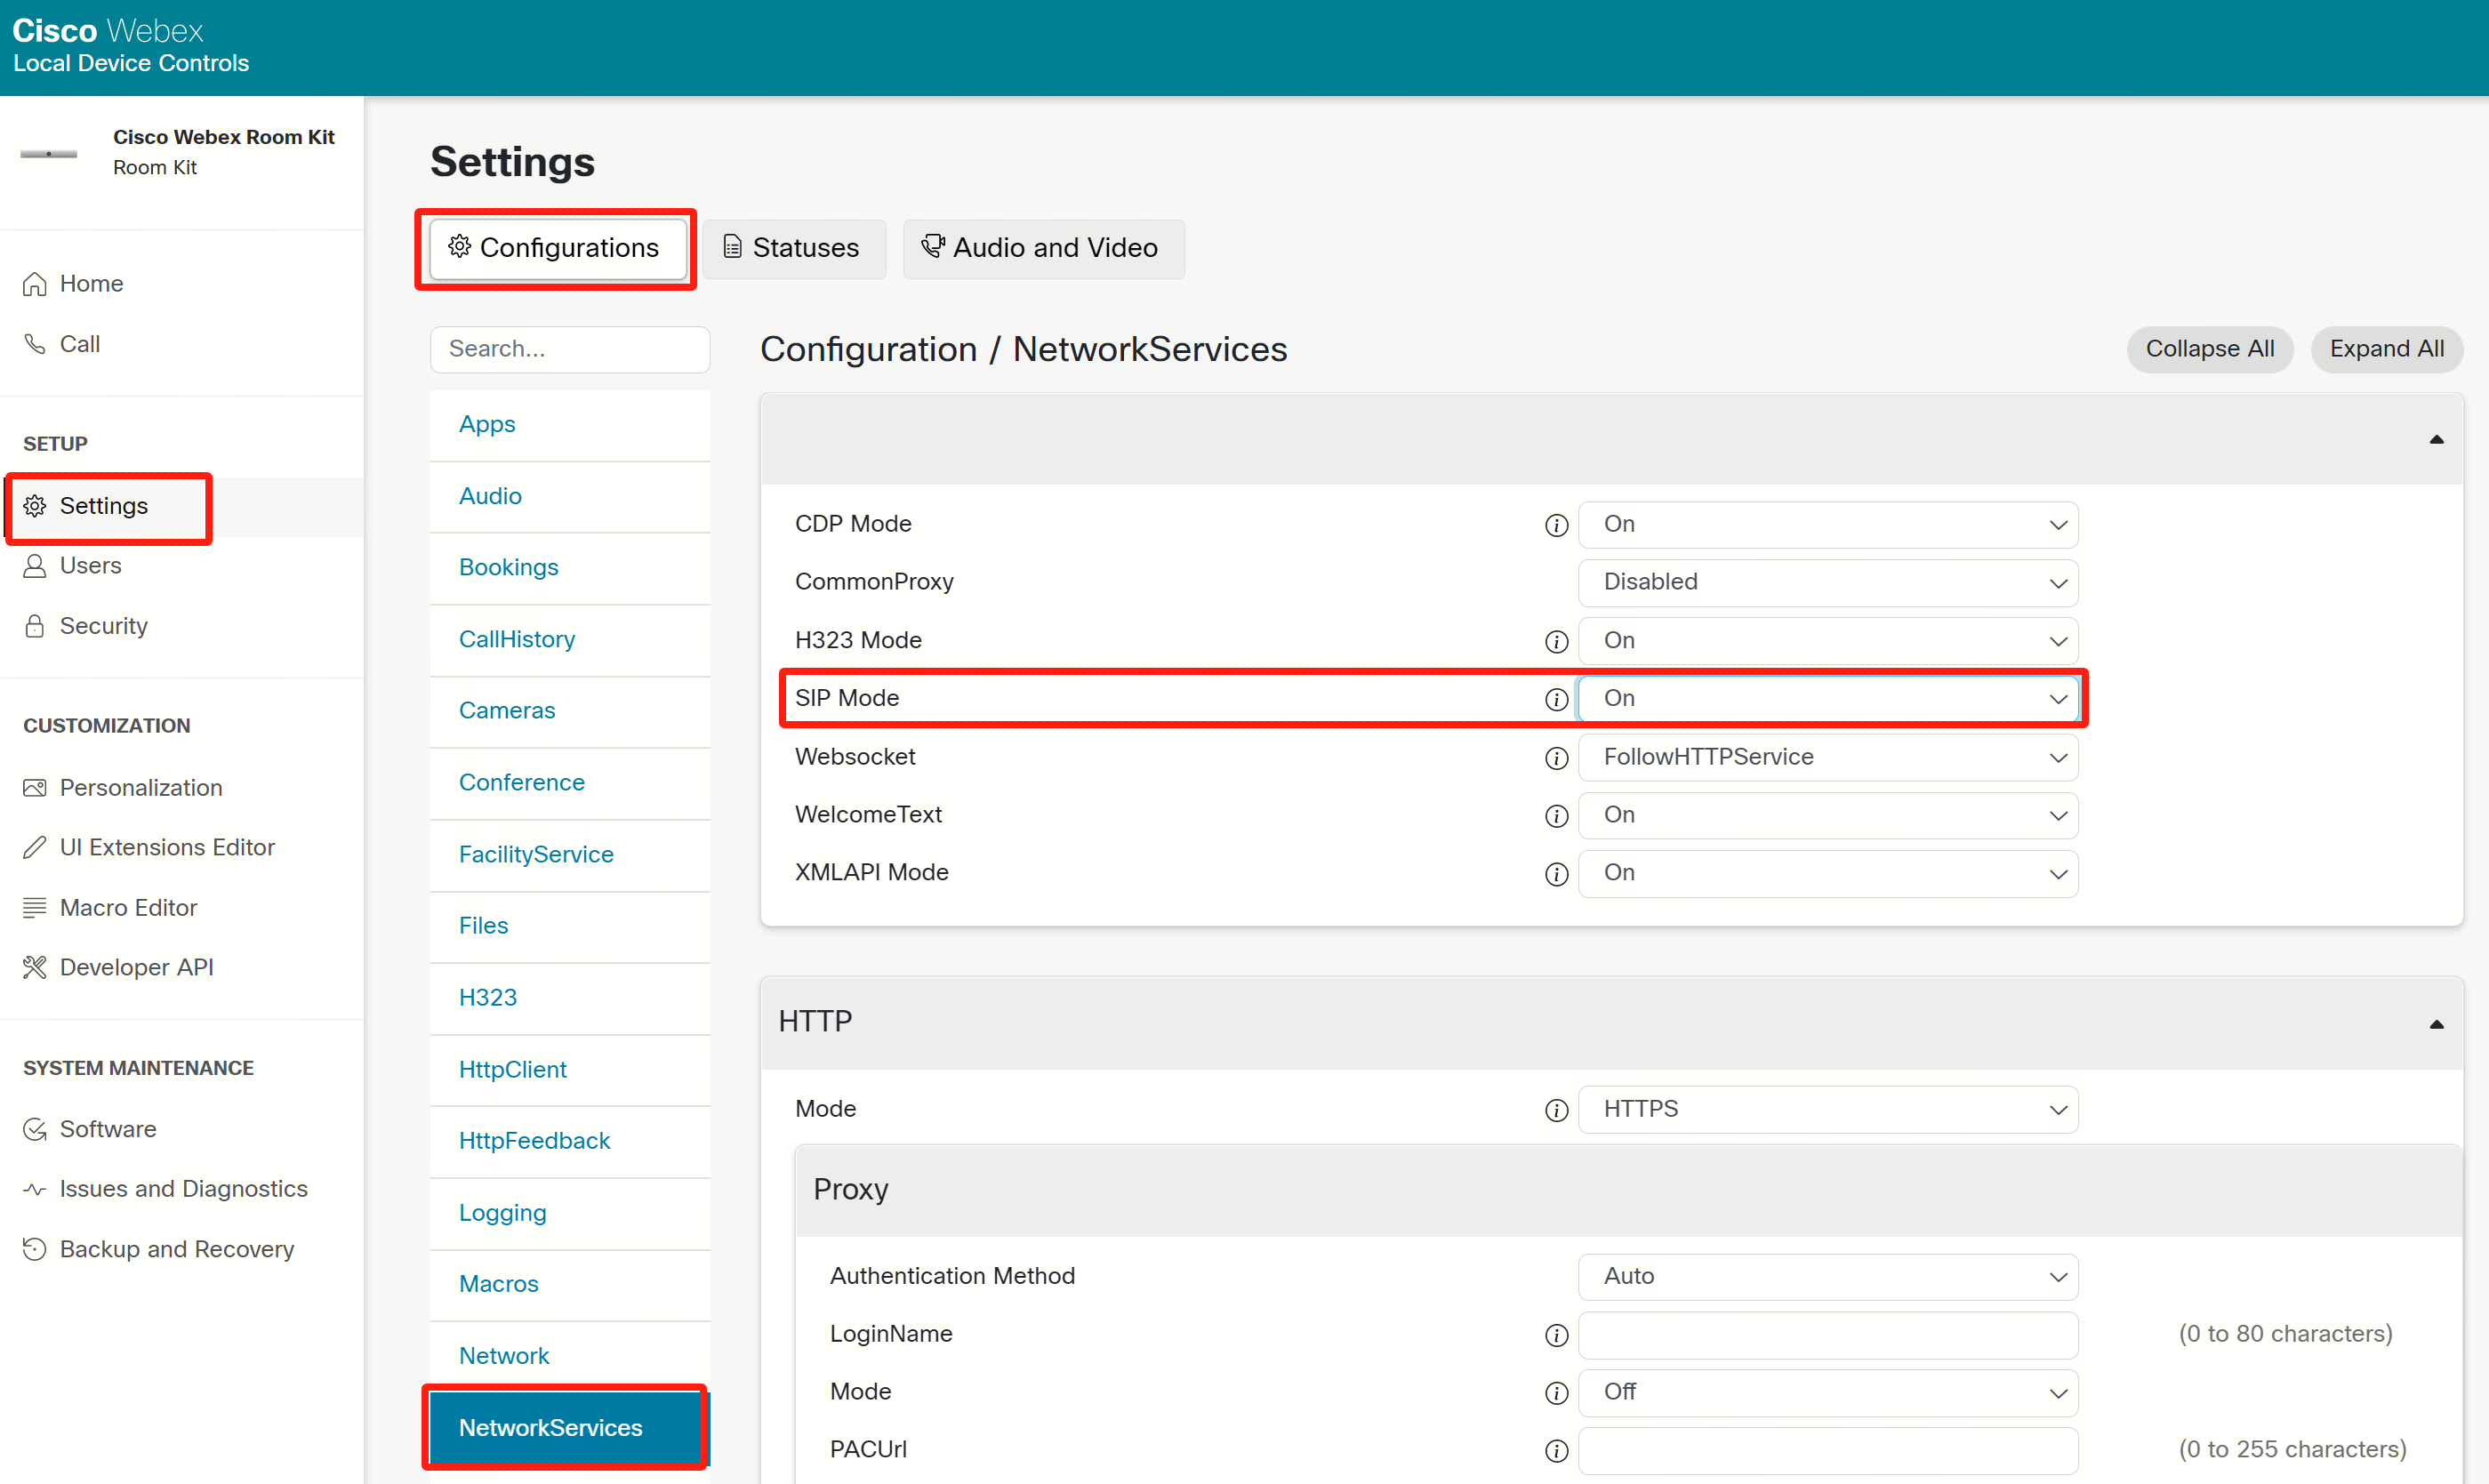
Task: Collapse the HTTP section arrow
Action: click(x=2436, y=1025)
